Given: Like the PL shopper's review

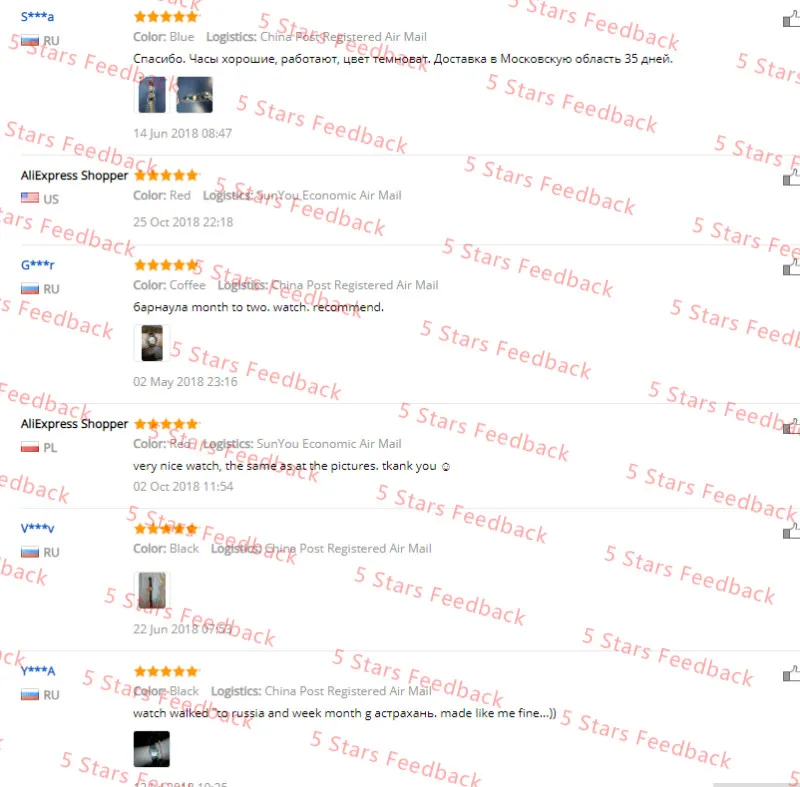Looking at the screenshot, I should click(791, 427).
